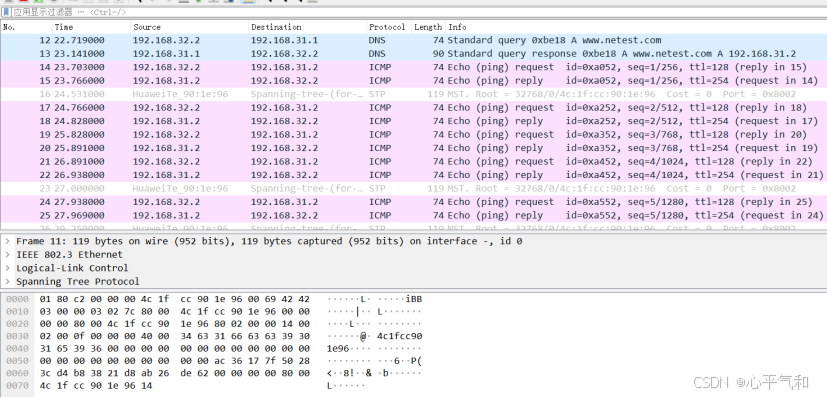The width and height of the screenshot is (827, 398).
Task: Click ASCII text iBB in hex pane
Action: point(414,299)
